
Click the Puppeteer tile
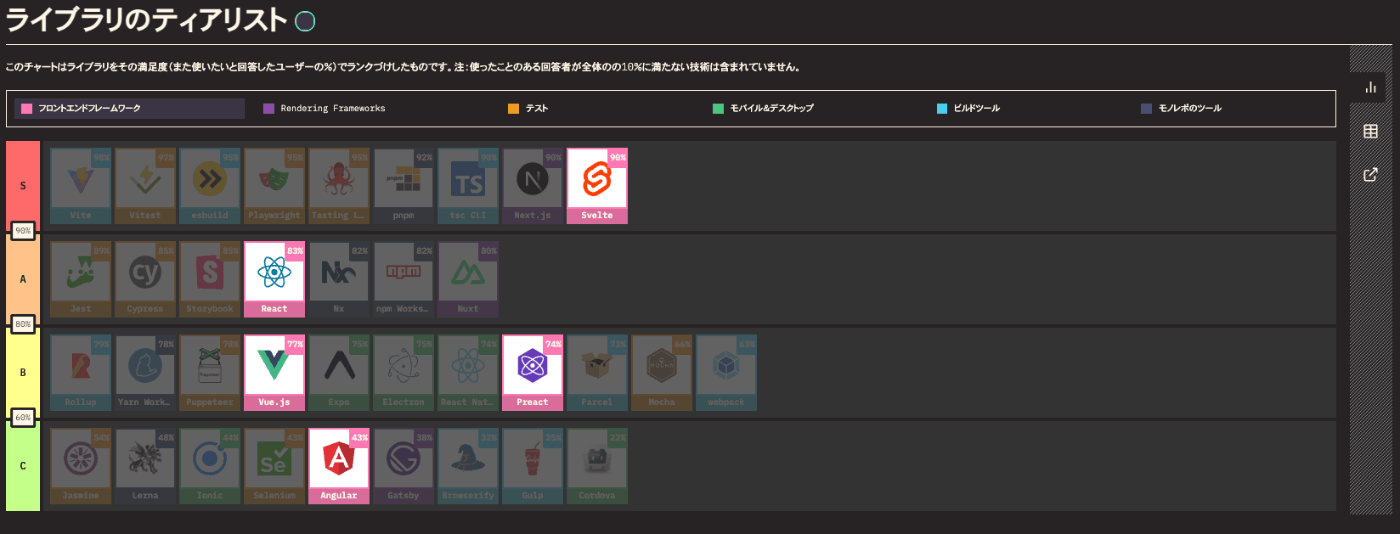[210, 373]
